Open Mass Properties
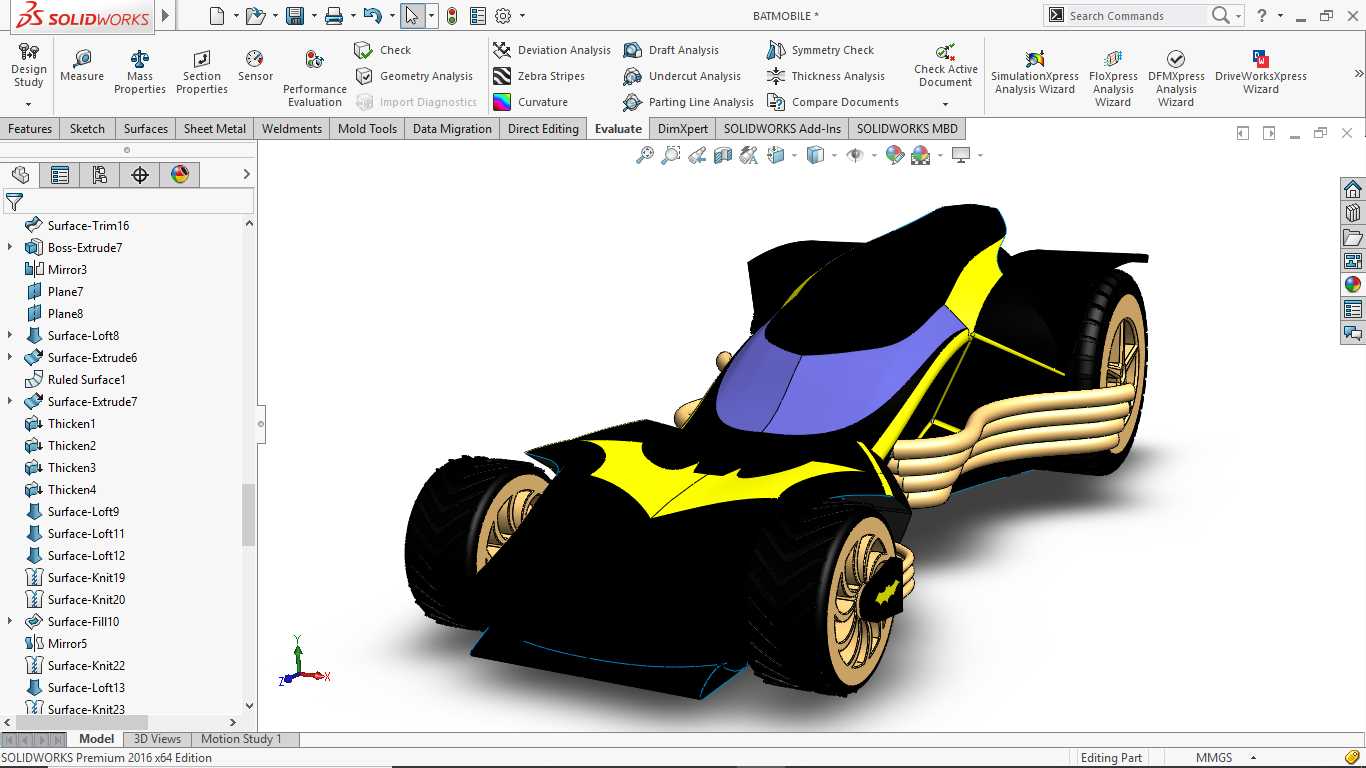 [x=140, y=73]
